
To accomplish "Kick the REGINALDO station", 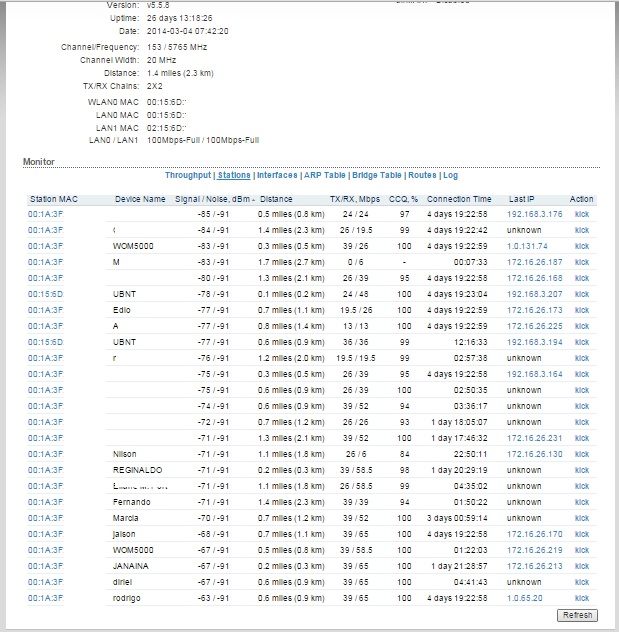I will (x=582, y=469).
